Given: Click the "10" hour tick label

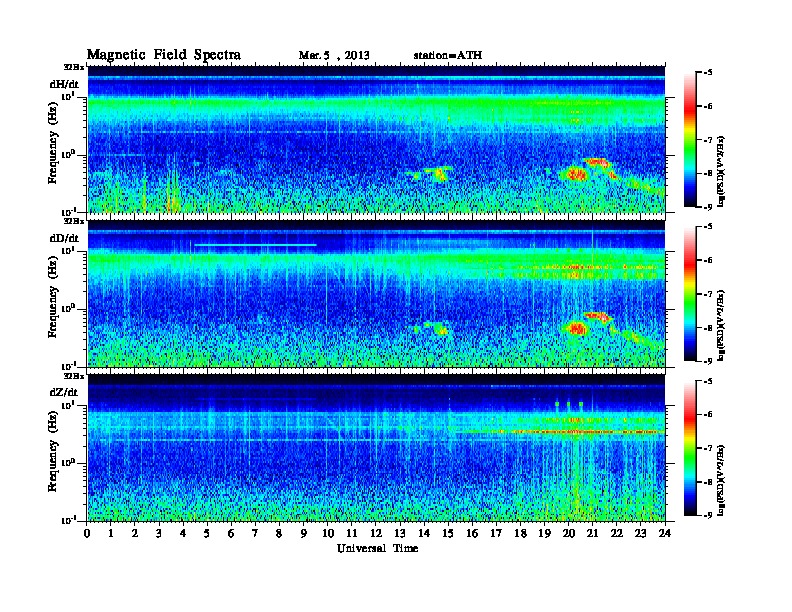Looking at the screenshot, I should [328, 533].
